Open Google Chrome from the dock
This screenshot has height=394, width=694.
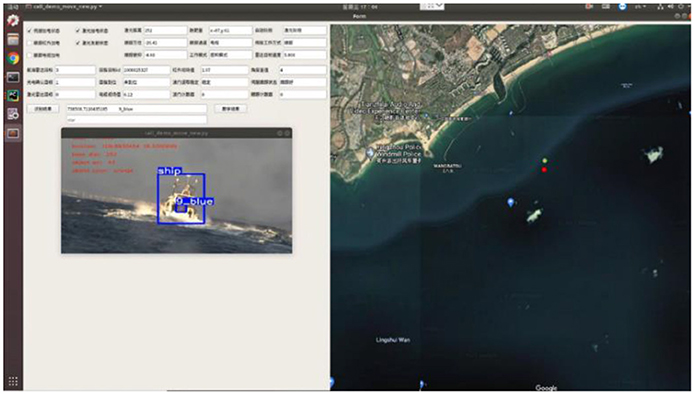pos(13,58)
